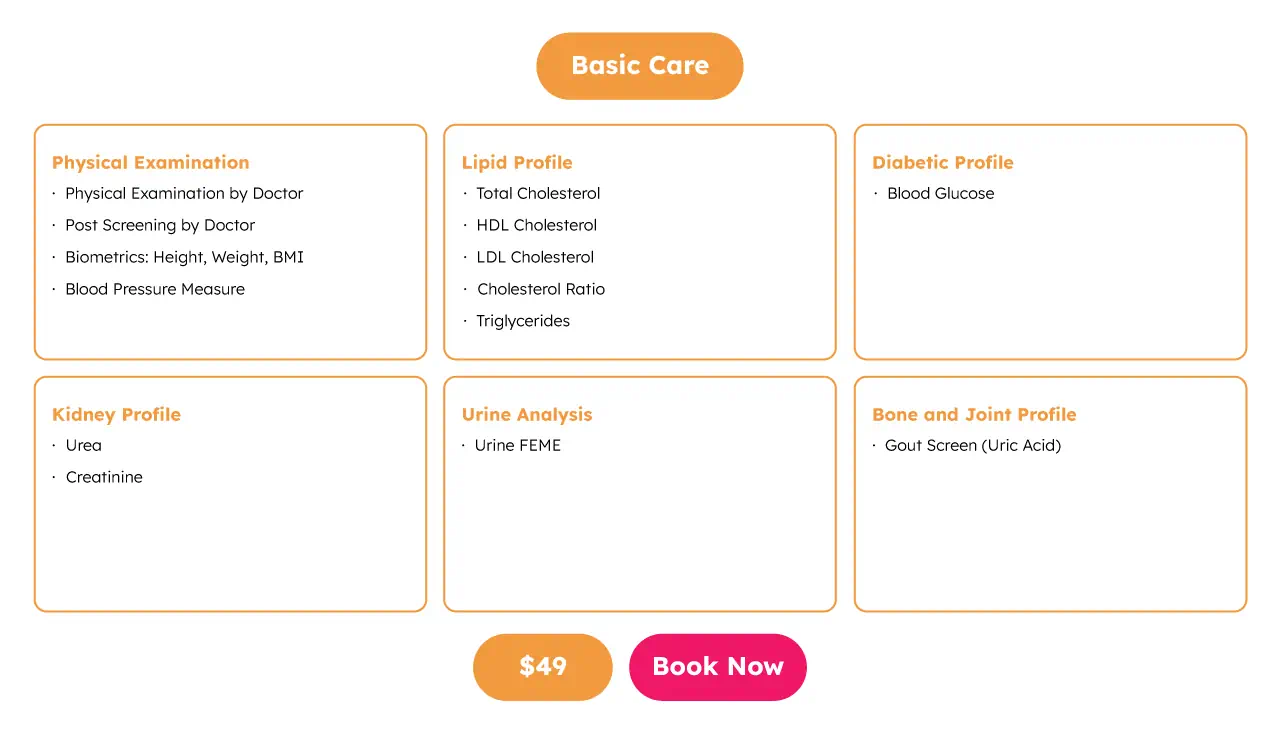Click the Diabetic Profile heading

(x=942, y=163)
